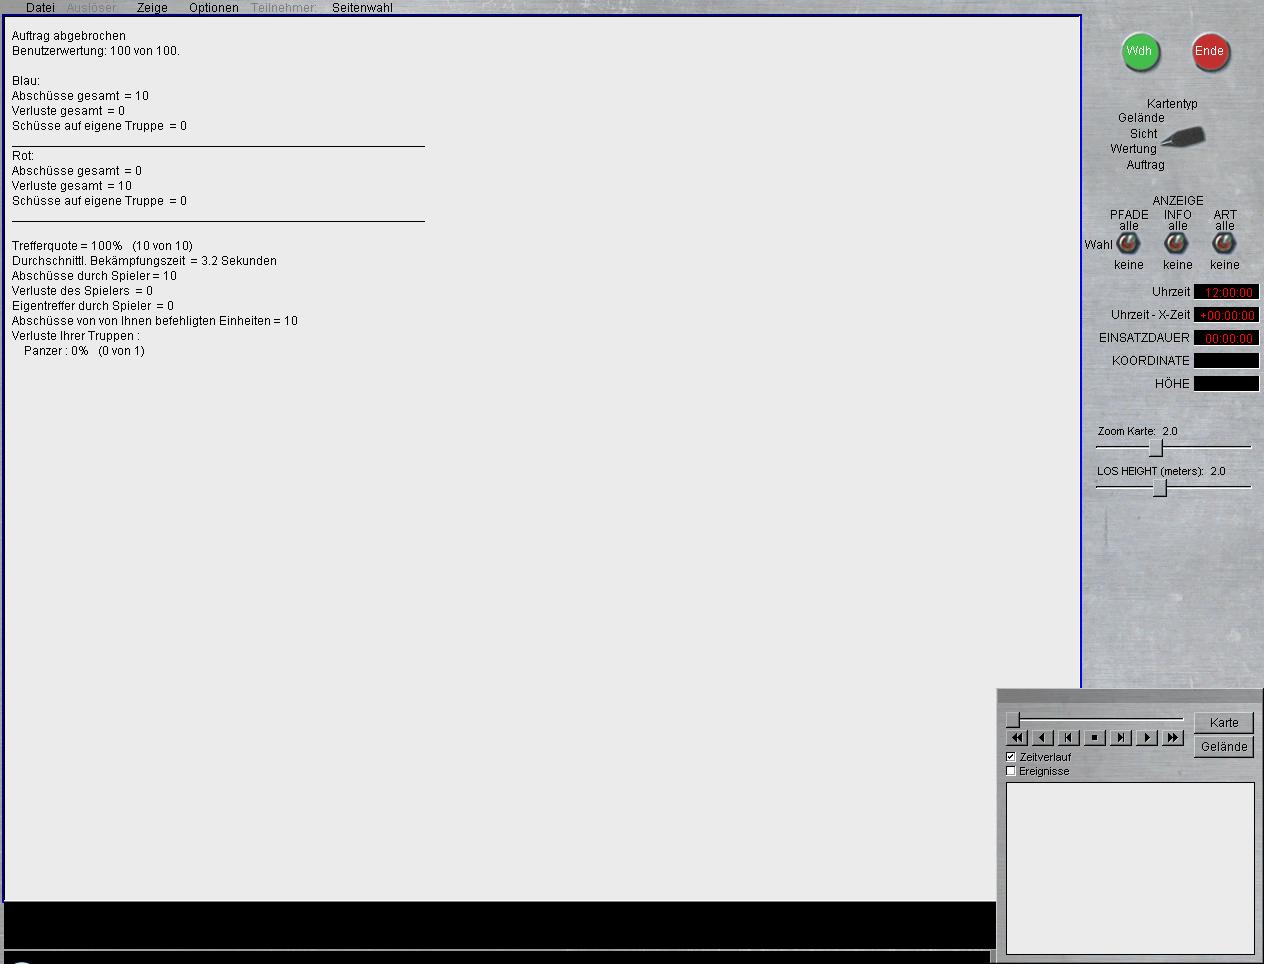Open the Datei menu
The height and width of the screenshot is (964, 1264).
(x=40, y=8)
